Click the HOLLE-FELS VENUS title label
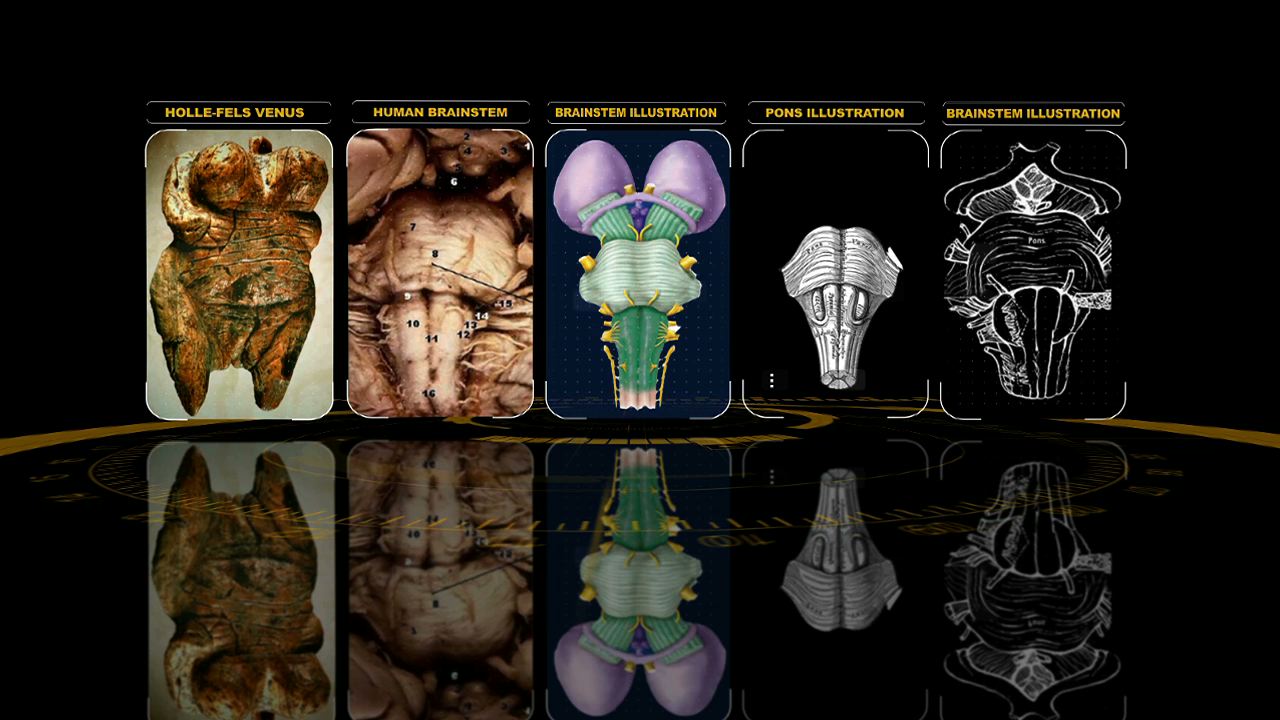The height and width of the screenshot is (720, 1280). [x=235, y=113]
